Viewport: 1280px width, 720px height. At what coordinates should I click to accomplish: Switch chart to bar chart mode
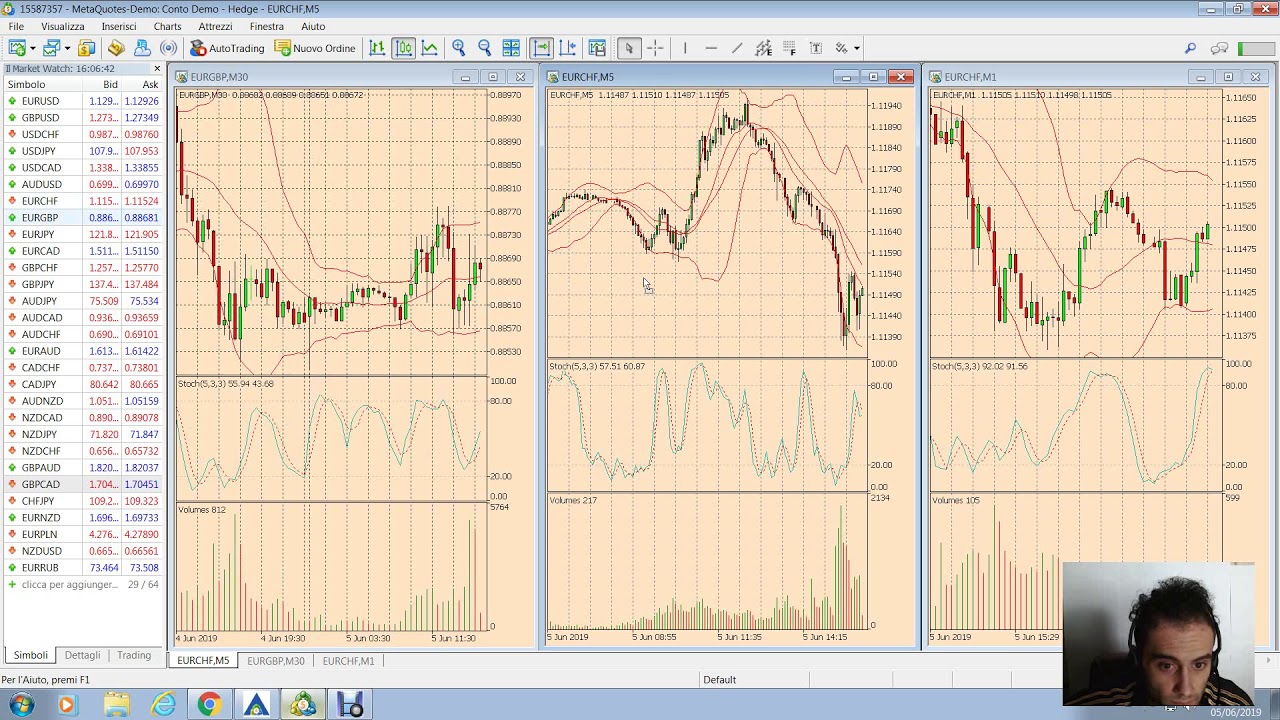(x=377, y=48)
